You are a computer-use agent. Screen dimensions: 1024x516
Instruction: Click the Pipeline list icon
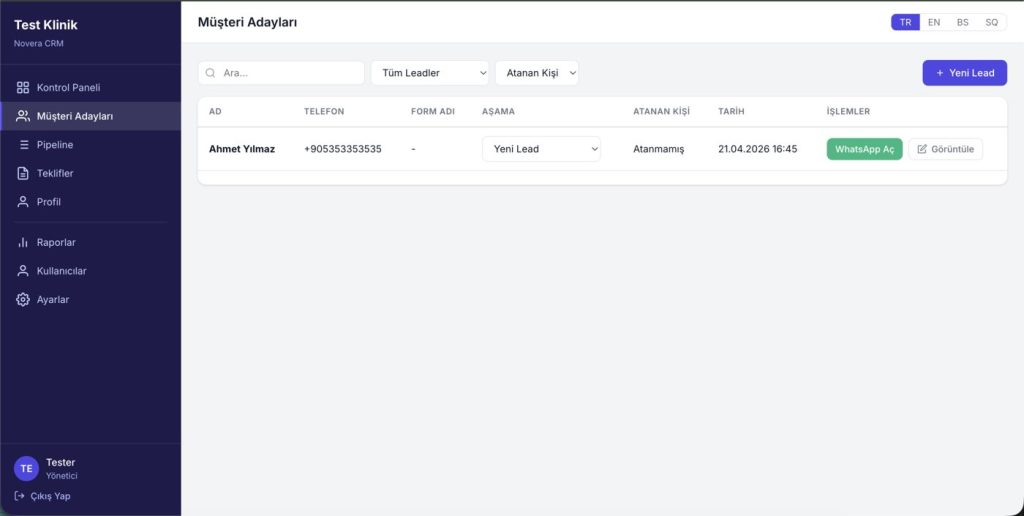click(24, 145)
